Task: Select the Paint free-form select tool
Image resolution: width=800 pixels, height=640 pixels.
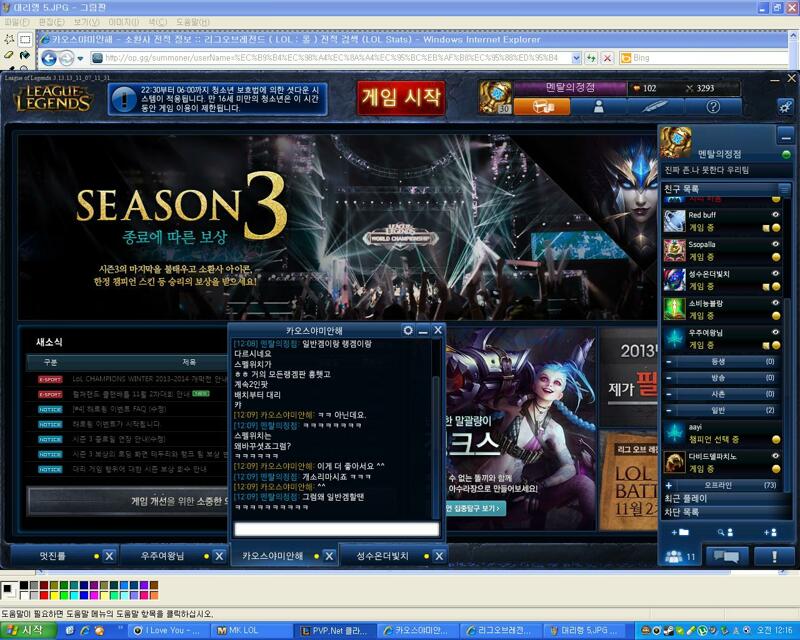Action: (9, 39)
